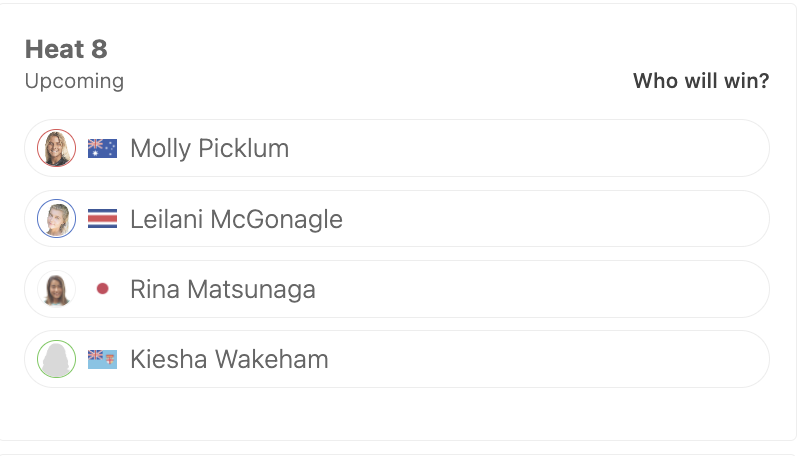810x456 pixels.
Task: Click the Rina Matsunaga name text
Action: (223, 289)
